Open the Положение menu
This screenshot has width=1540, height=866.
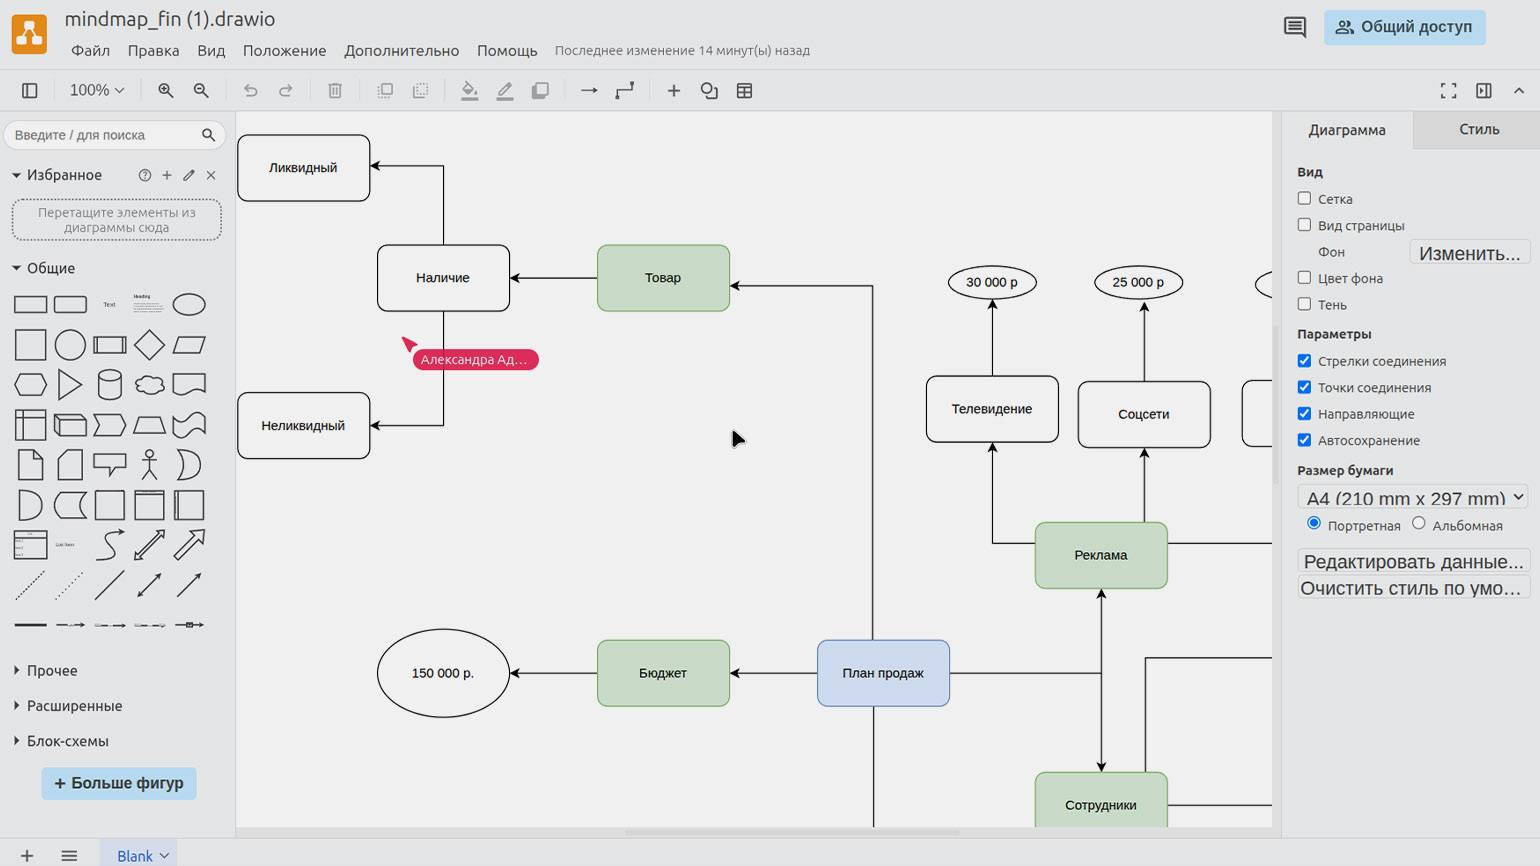[x=284, y=51]
